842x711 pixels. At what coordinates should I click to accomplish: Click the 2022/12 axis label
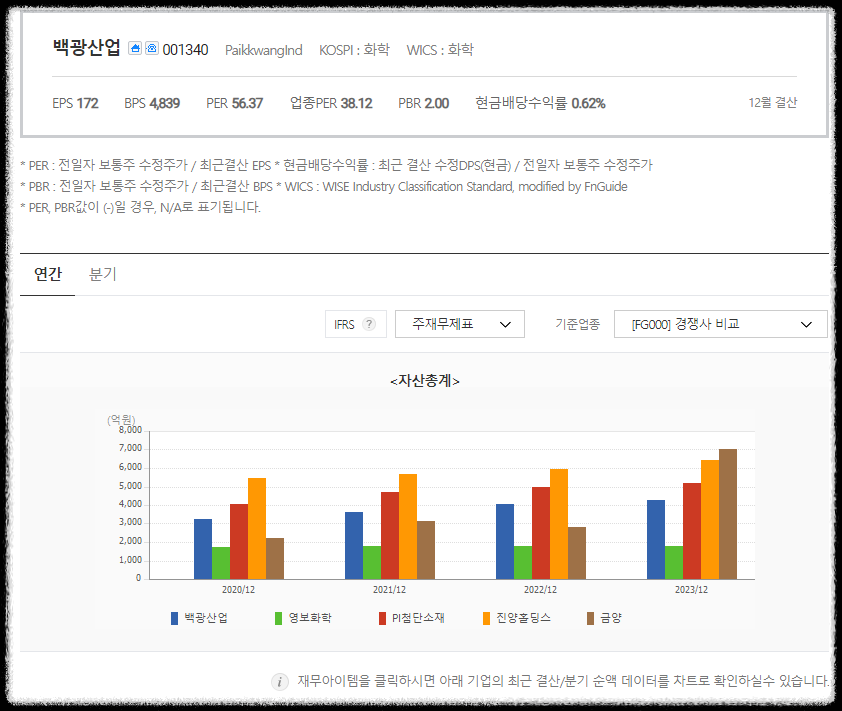click(x=540, y=590)
